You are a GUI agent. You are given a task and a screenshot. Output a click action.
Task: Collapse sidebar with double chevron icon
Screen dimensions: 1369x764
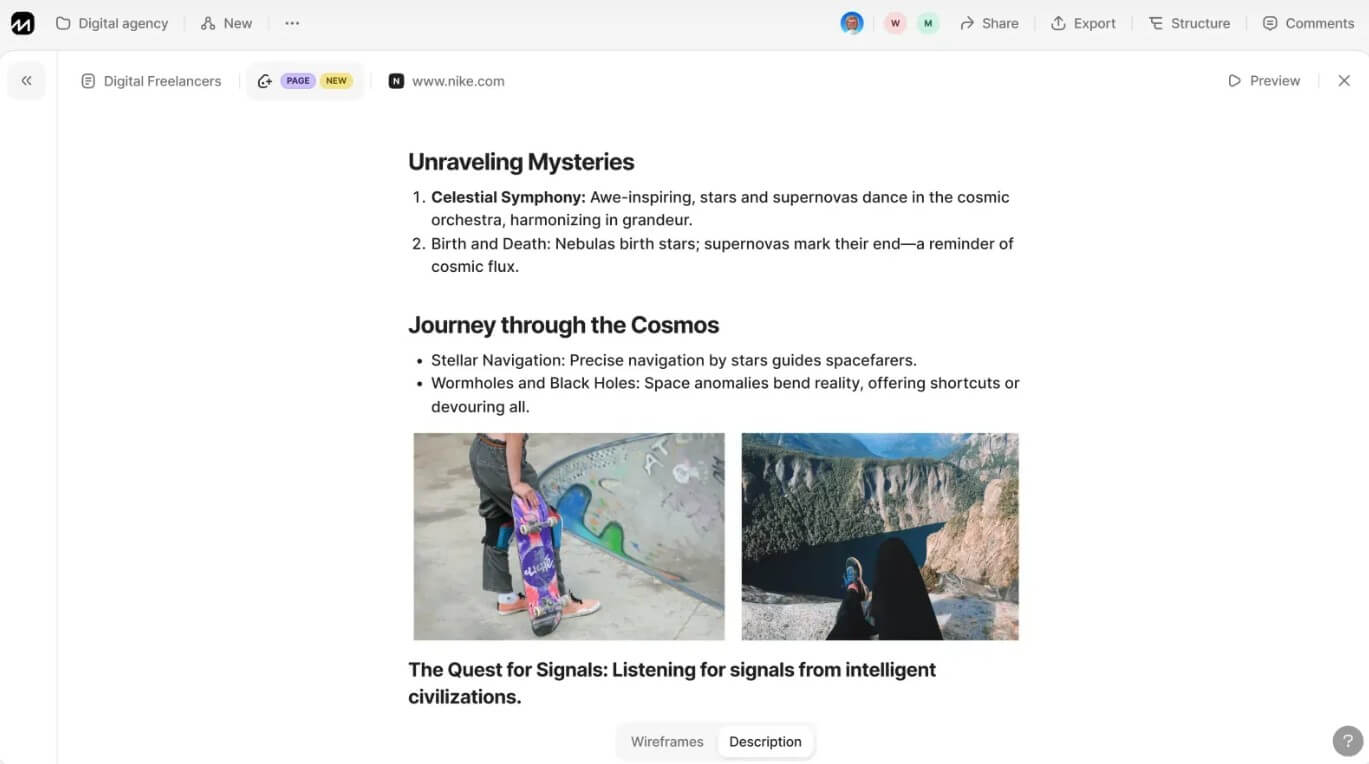point(26,81)
